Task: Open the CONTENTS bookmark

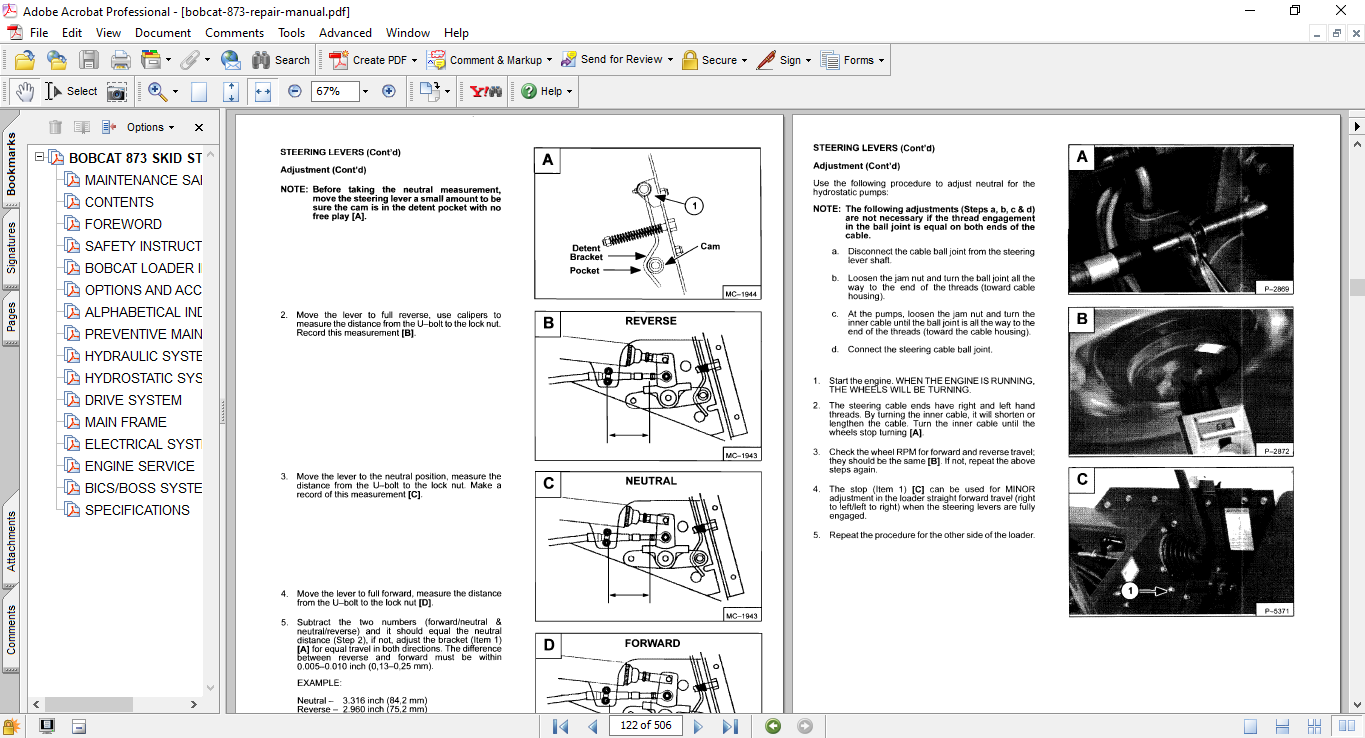Action: pyautogui.click(x=119, y=202)
